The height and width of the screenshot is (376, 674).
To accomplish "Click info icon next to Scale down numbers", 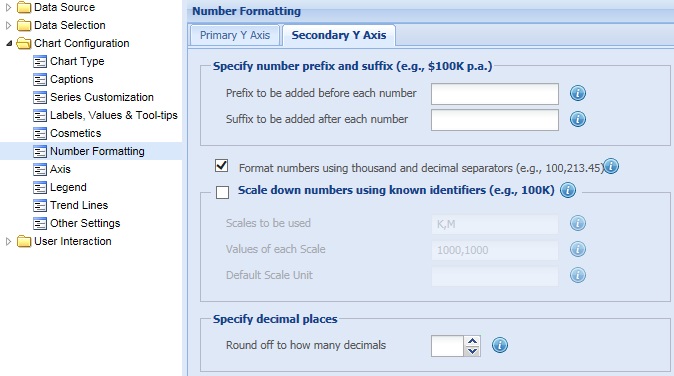I will (x=568, y=190).
